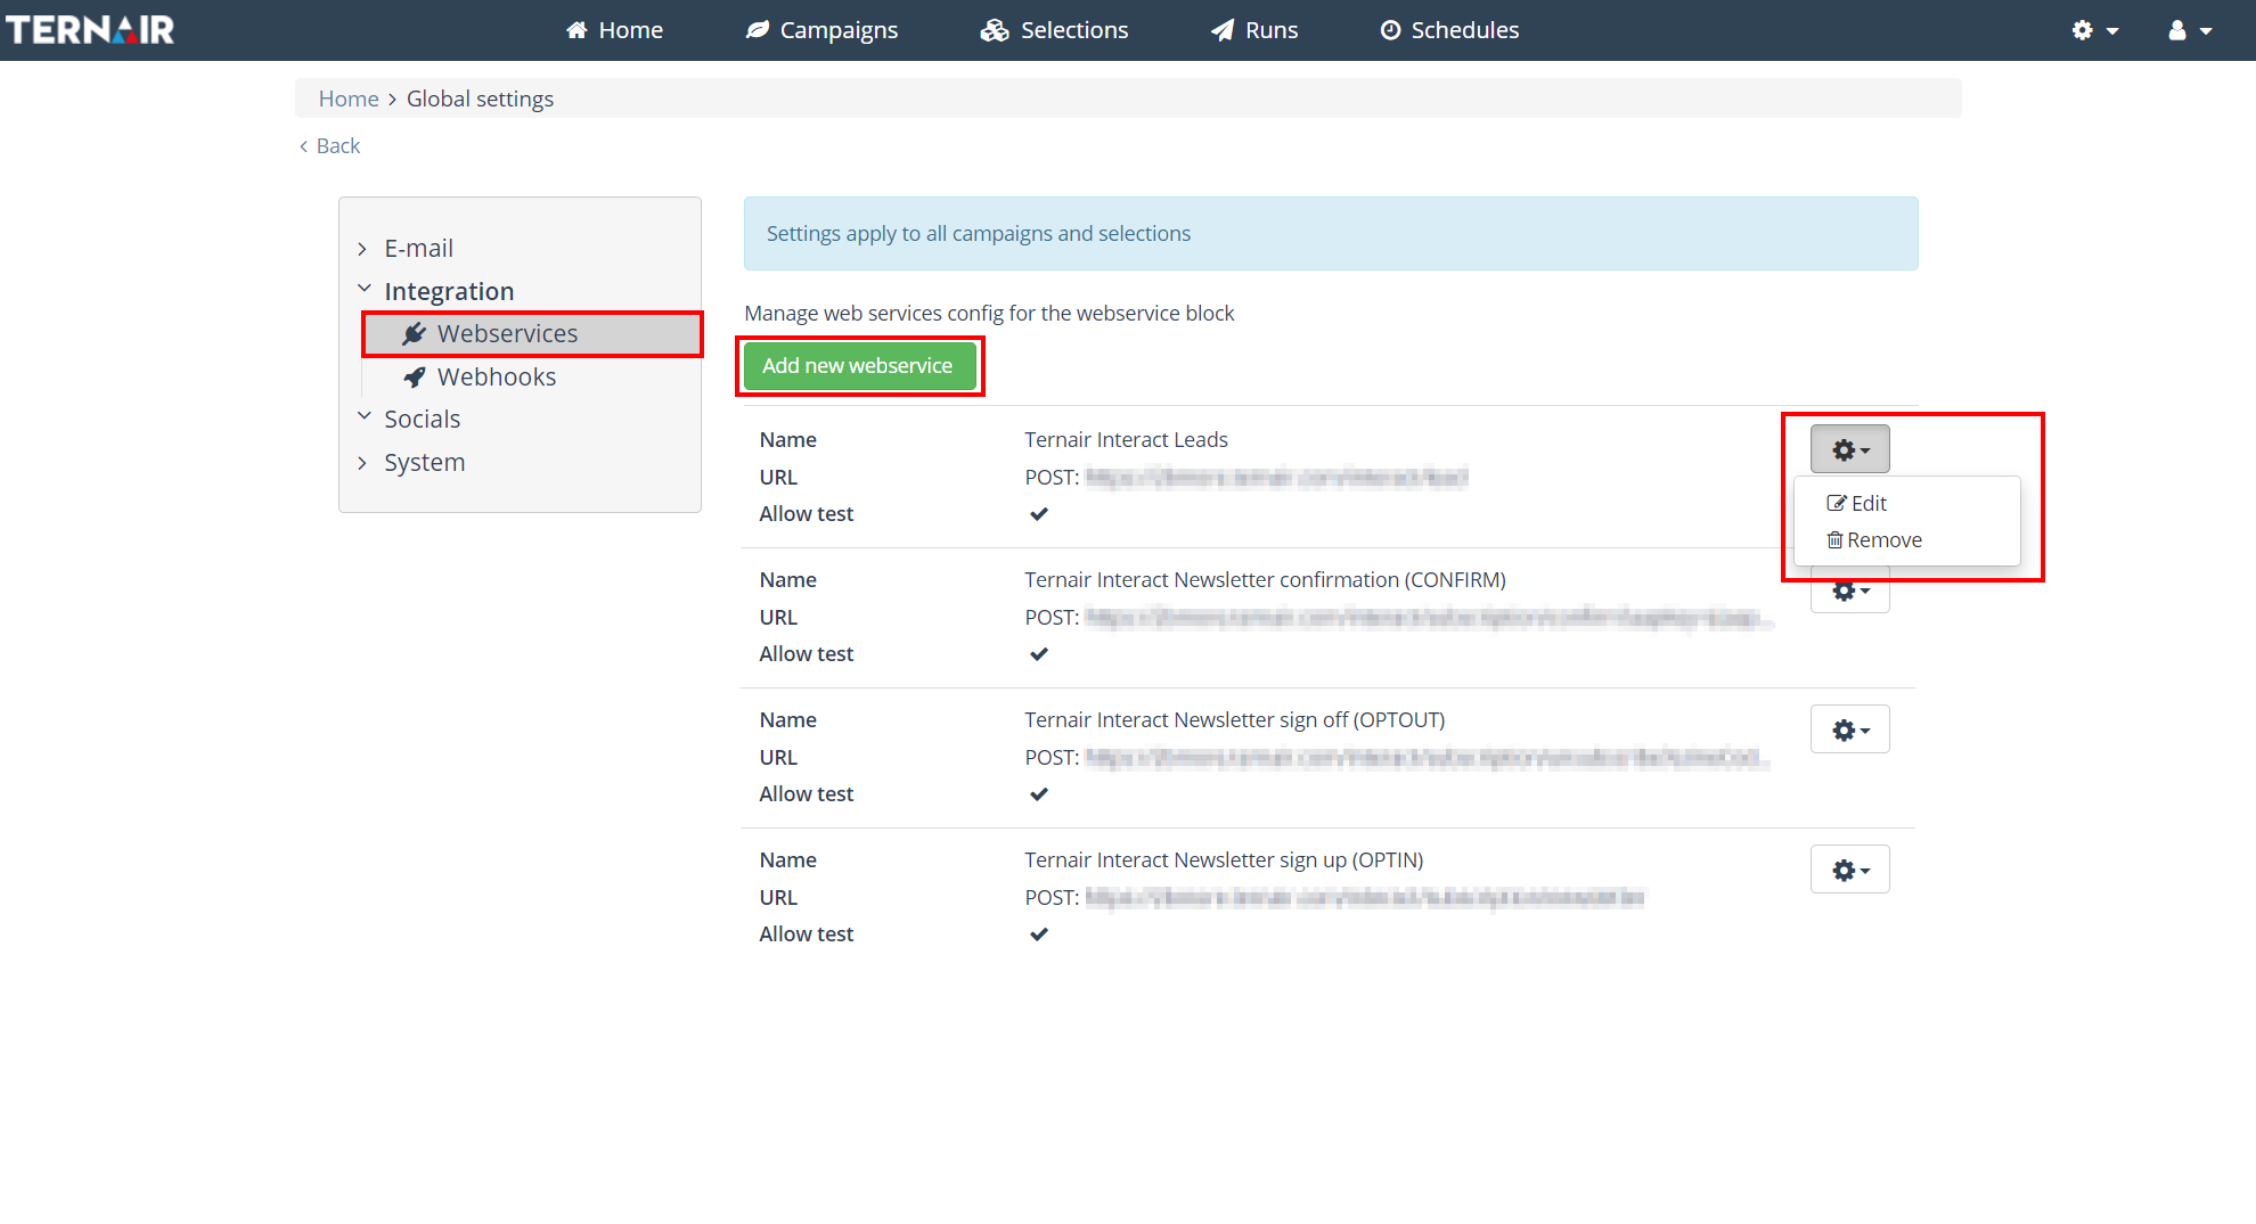
Task: Go to Home in the navbar
Action: pos(614,30)
